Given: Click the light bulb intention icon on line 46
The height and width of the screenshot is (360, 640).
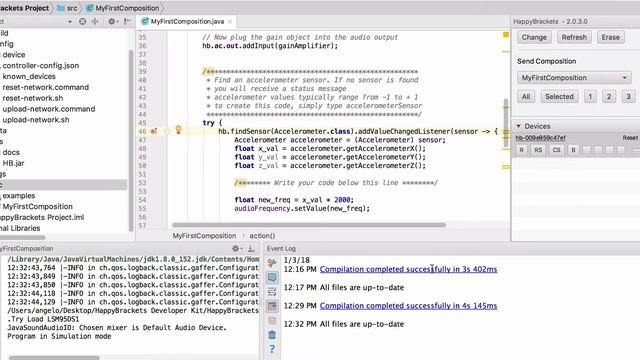Looking at the screenshot, I should click(178, 129).
